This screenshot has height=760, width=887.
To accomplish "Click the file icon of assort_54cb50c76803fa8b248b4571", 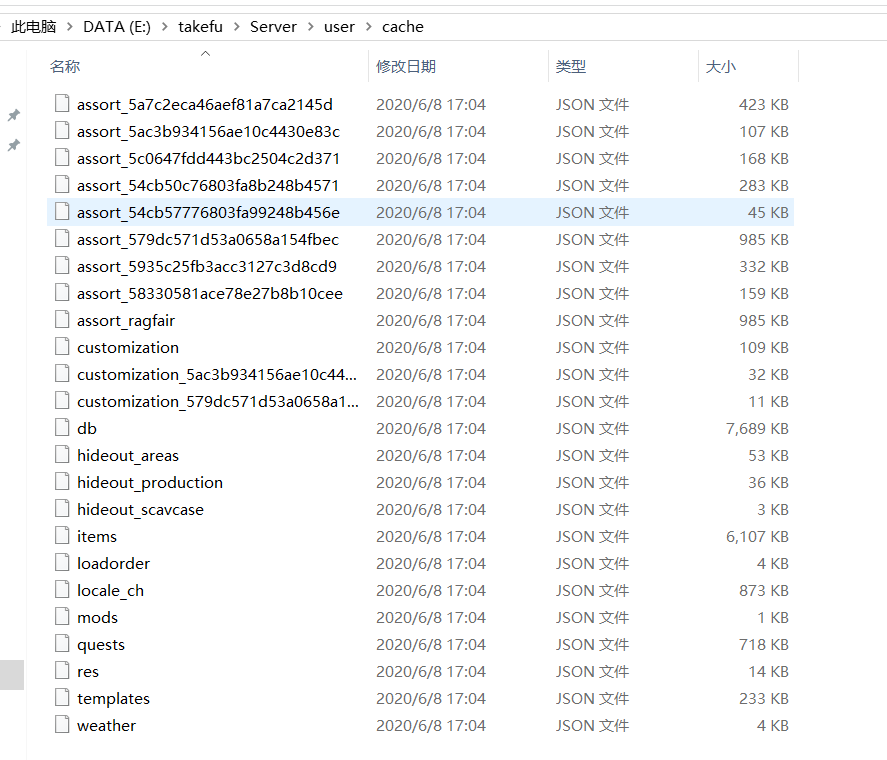I will pyautogui.click(x=62, y=185).
